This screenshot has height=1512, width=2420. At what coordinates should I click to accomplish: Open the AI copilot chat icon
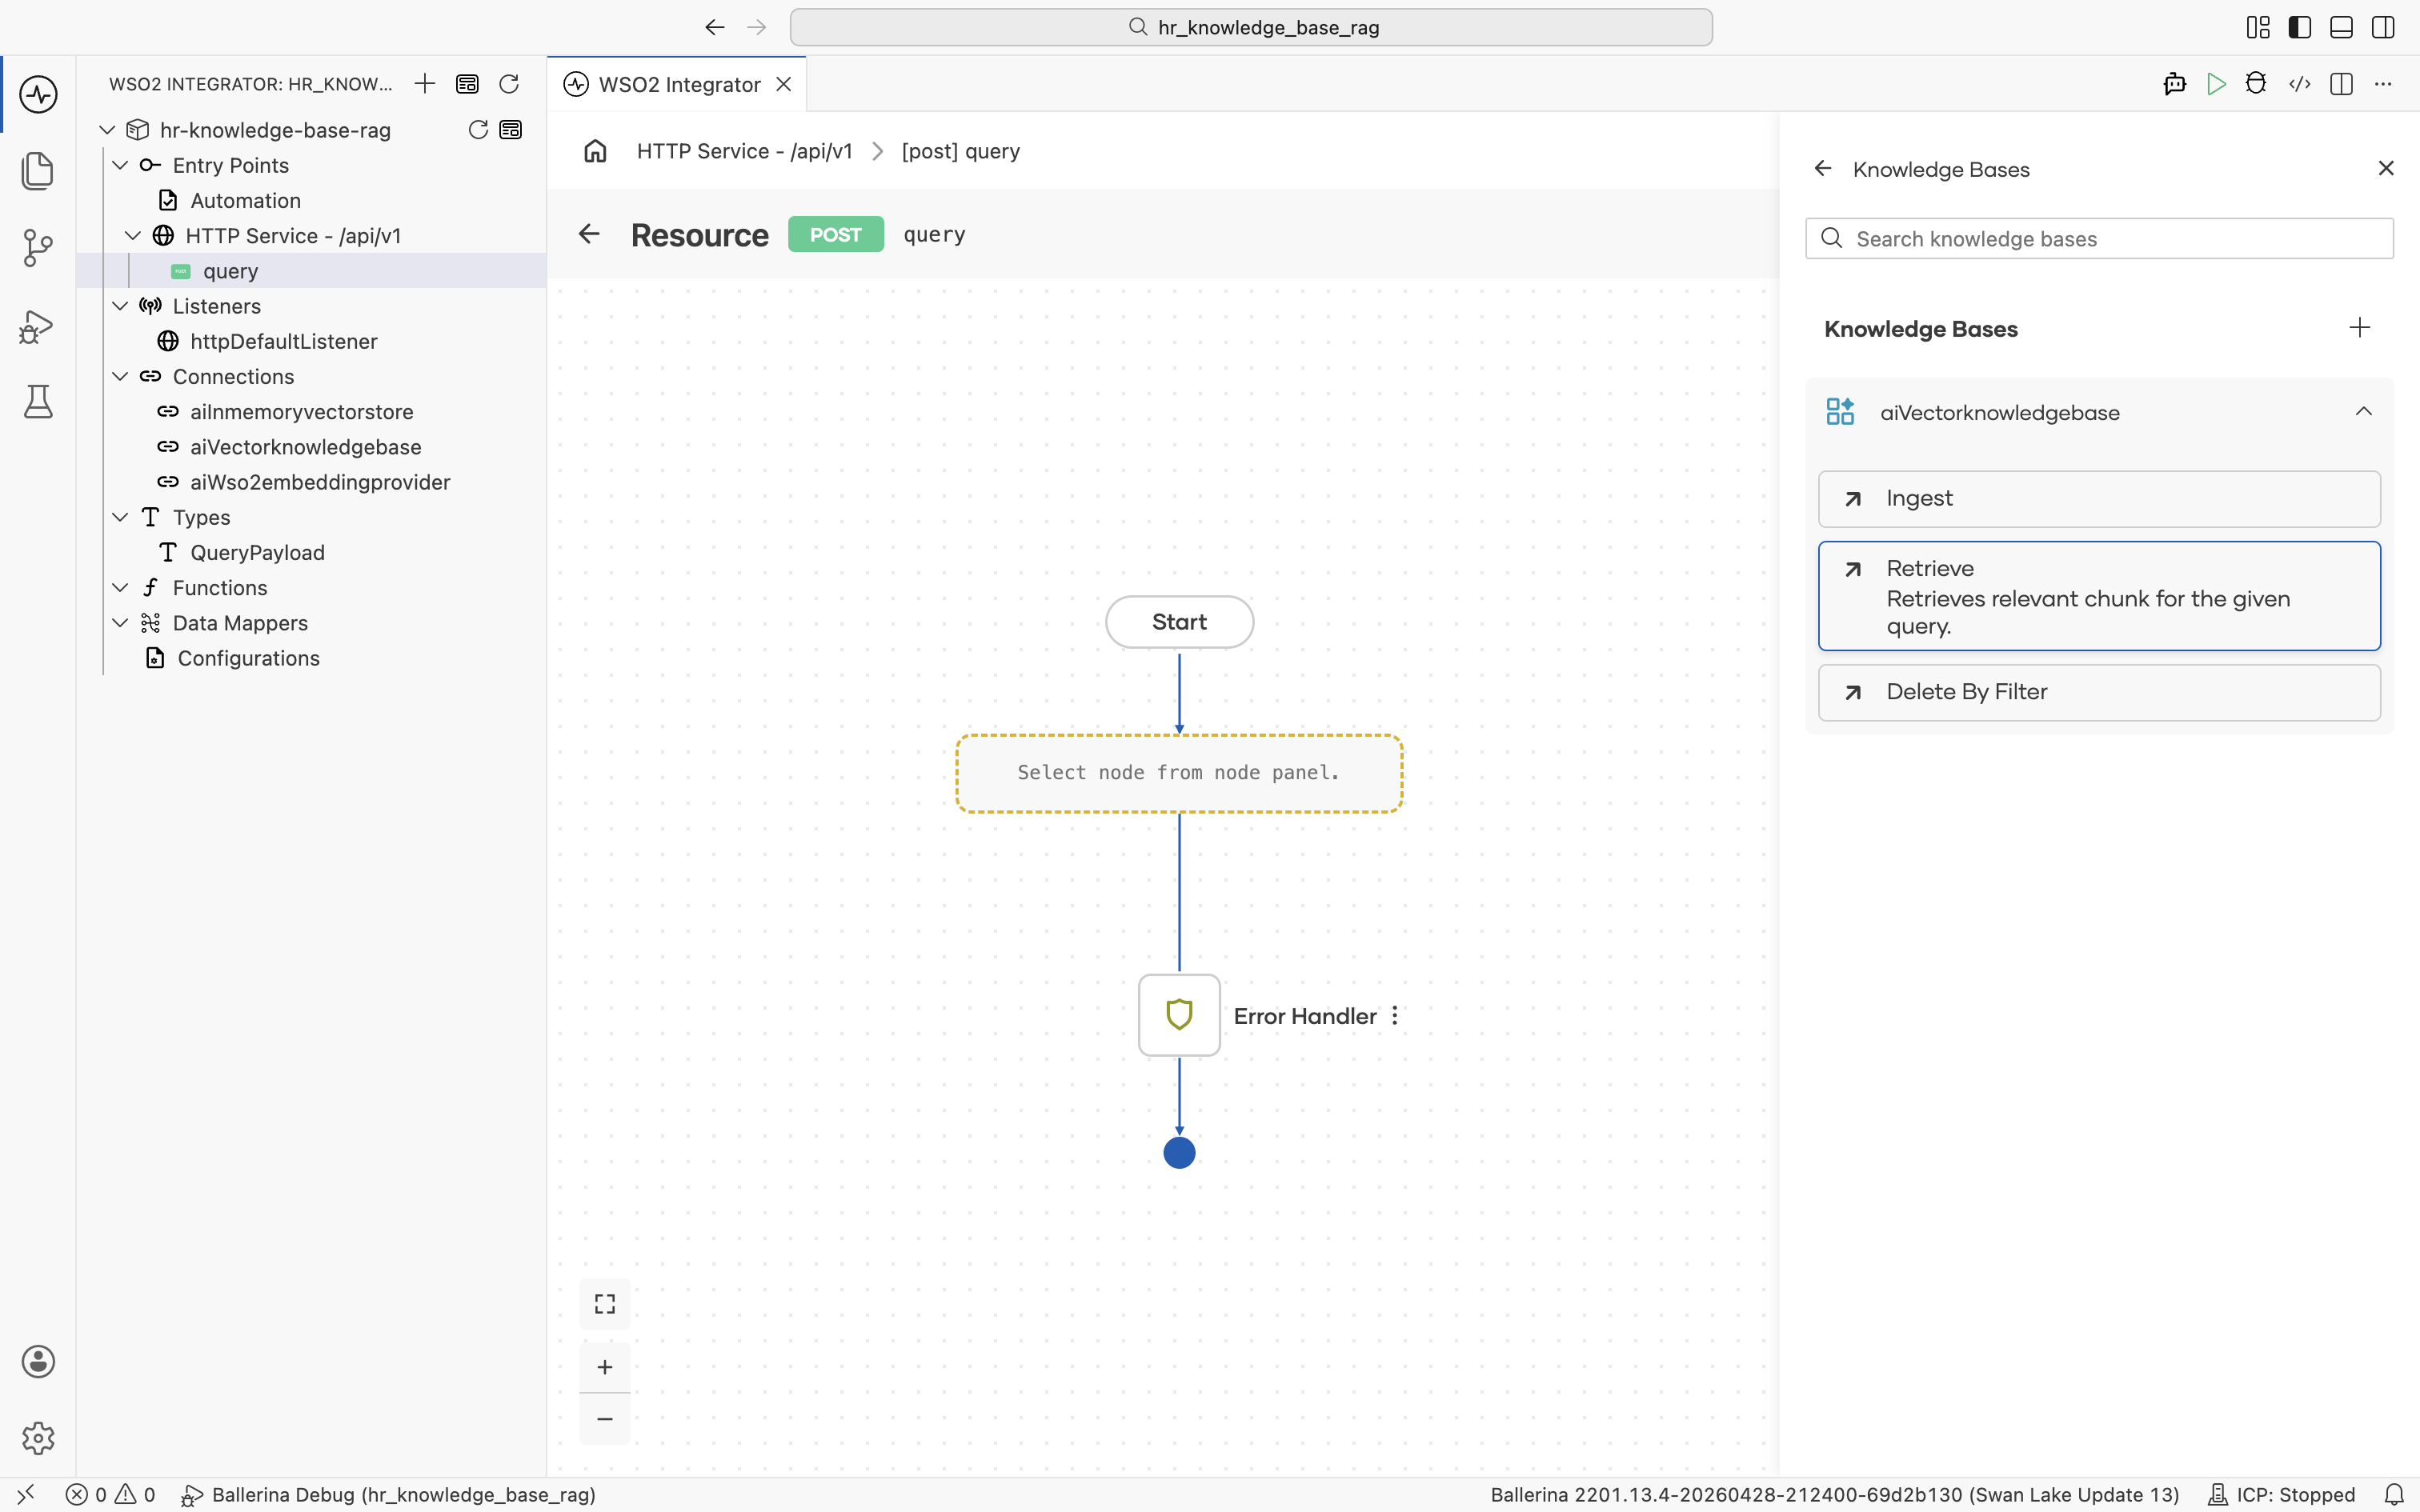(2174, 84)
